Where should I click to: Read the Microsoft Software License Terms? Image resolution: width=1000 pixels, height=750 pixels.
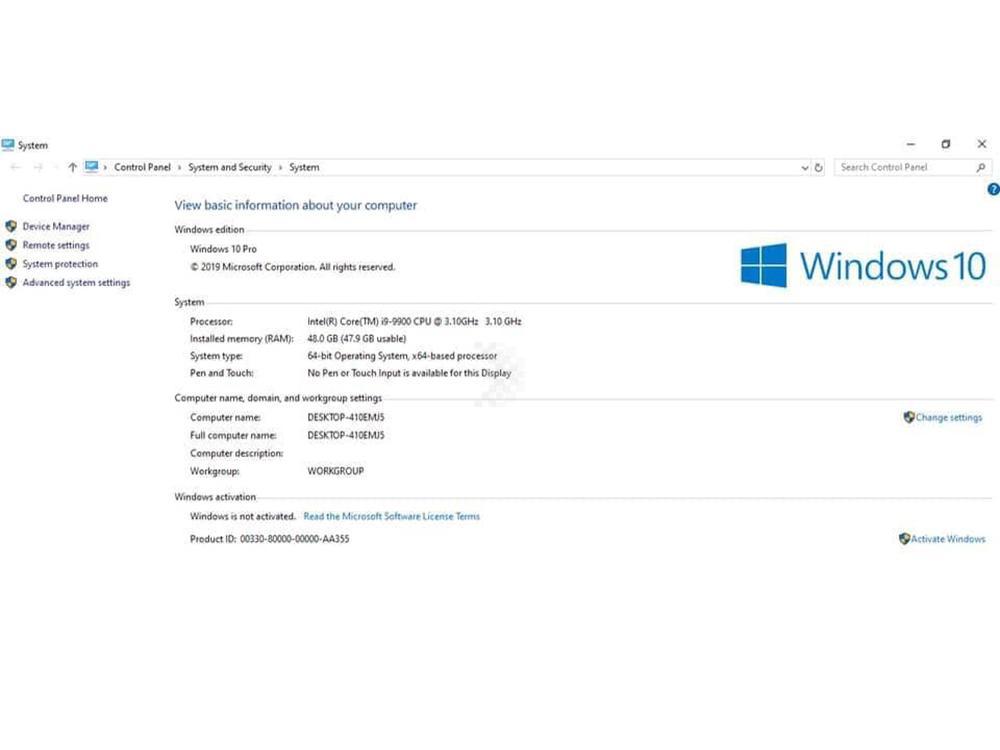click(x=391, y=517)
